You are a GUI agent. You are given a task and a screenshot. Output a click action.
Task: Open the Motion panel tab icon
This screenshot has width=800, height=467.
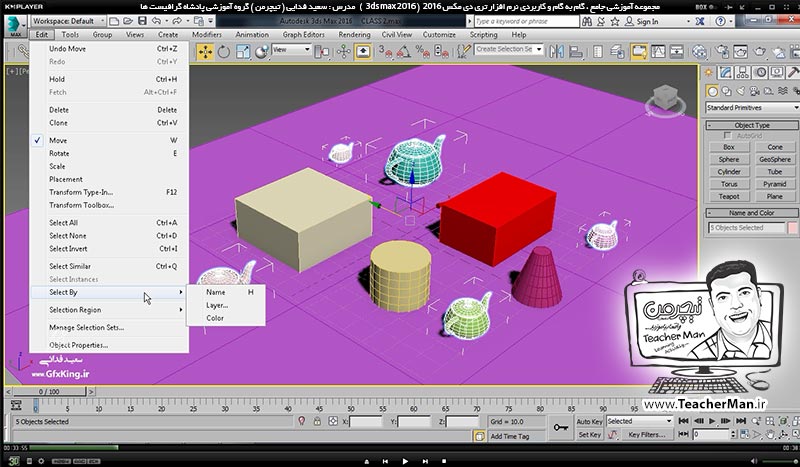coord(760,72)
